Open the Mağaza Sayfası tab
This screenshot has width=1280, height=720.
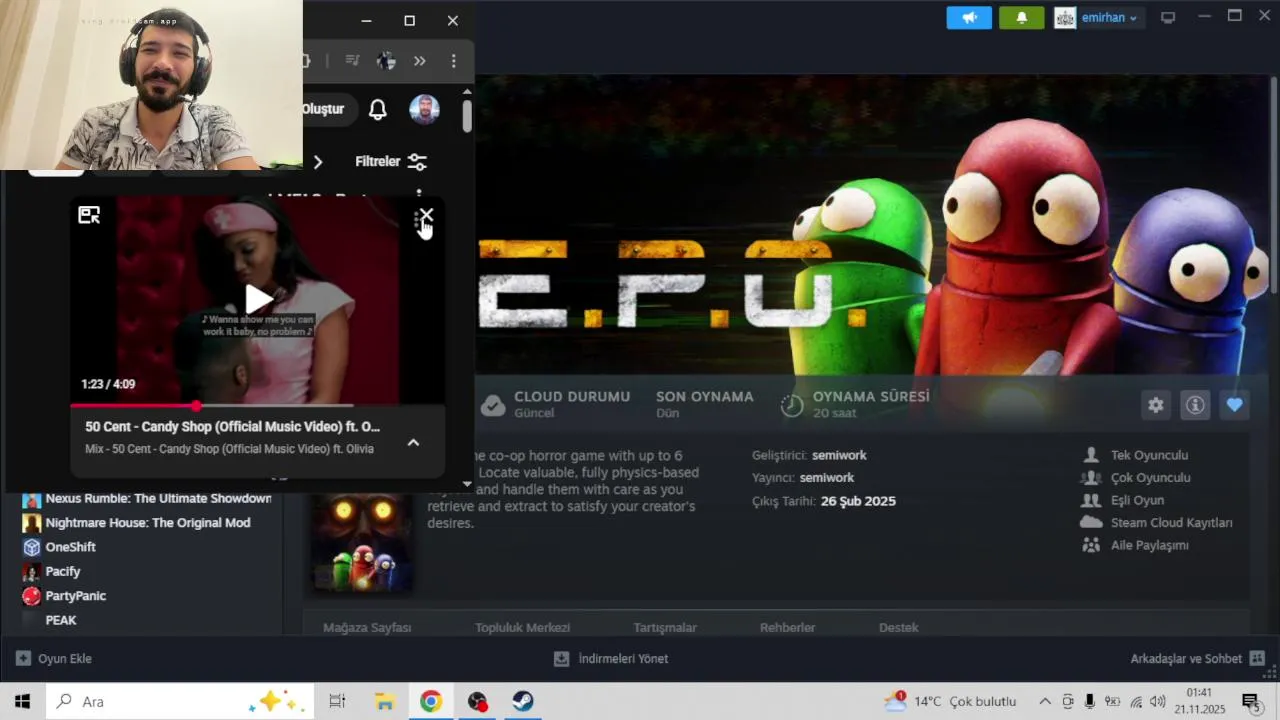(x=367, y=627)
